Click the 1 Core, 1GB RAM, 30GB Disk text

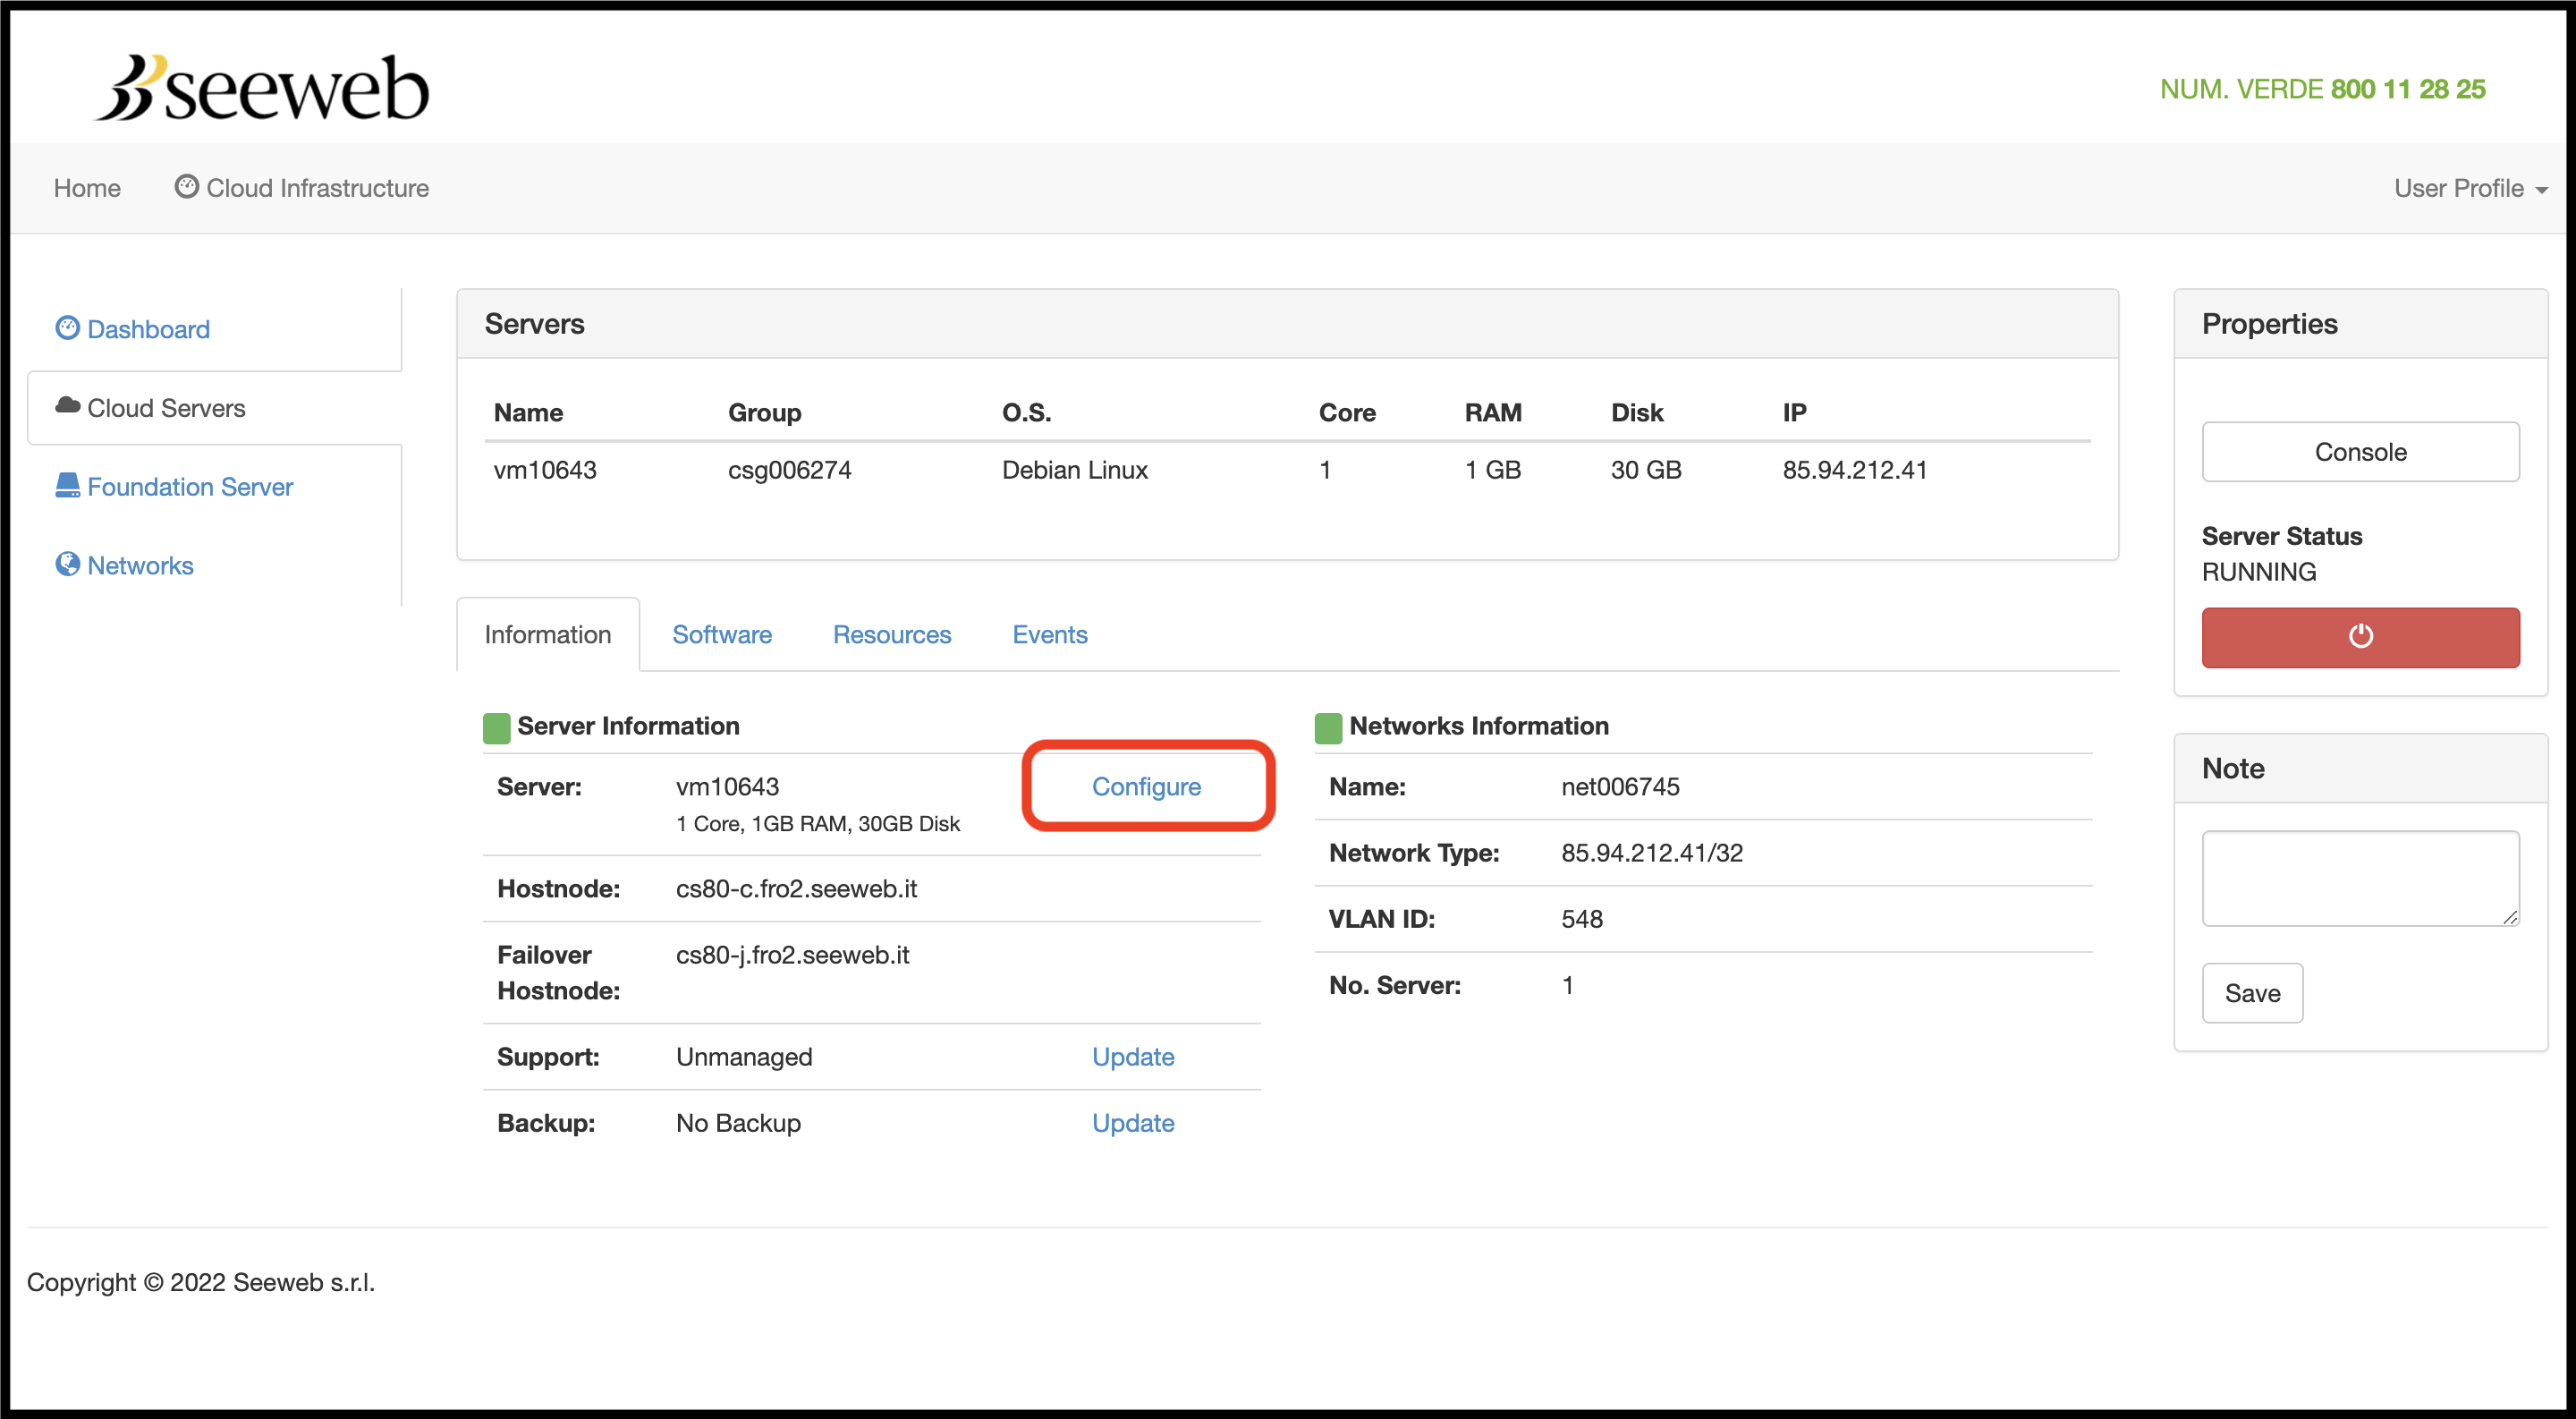coord(817,824)
